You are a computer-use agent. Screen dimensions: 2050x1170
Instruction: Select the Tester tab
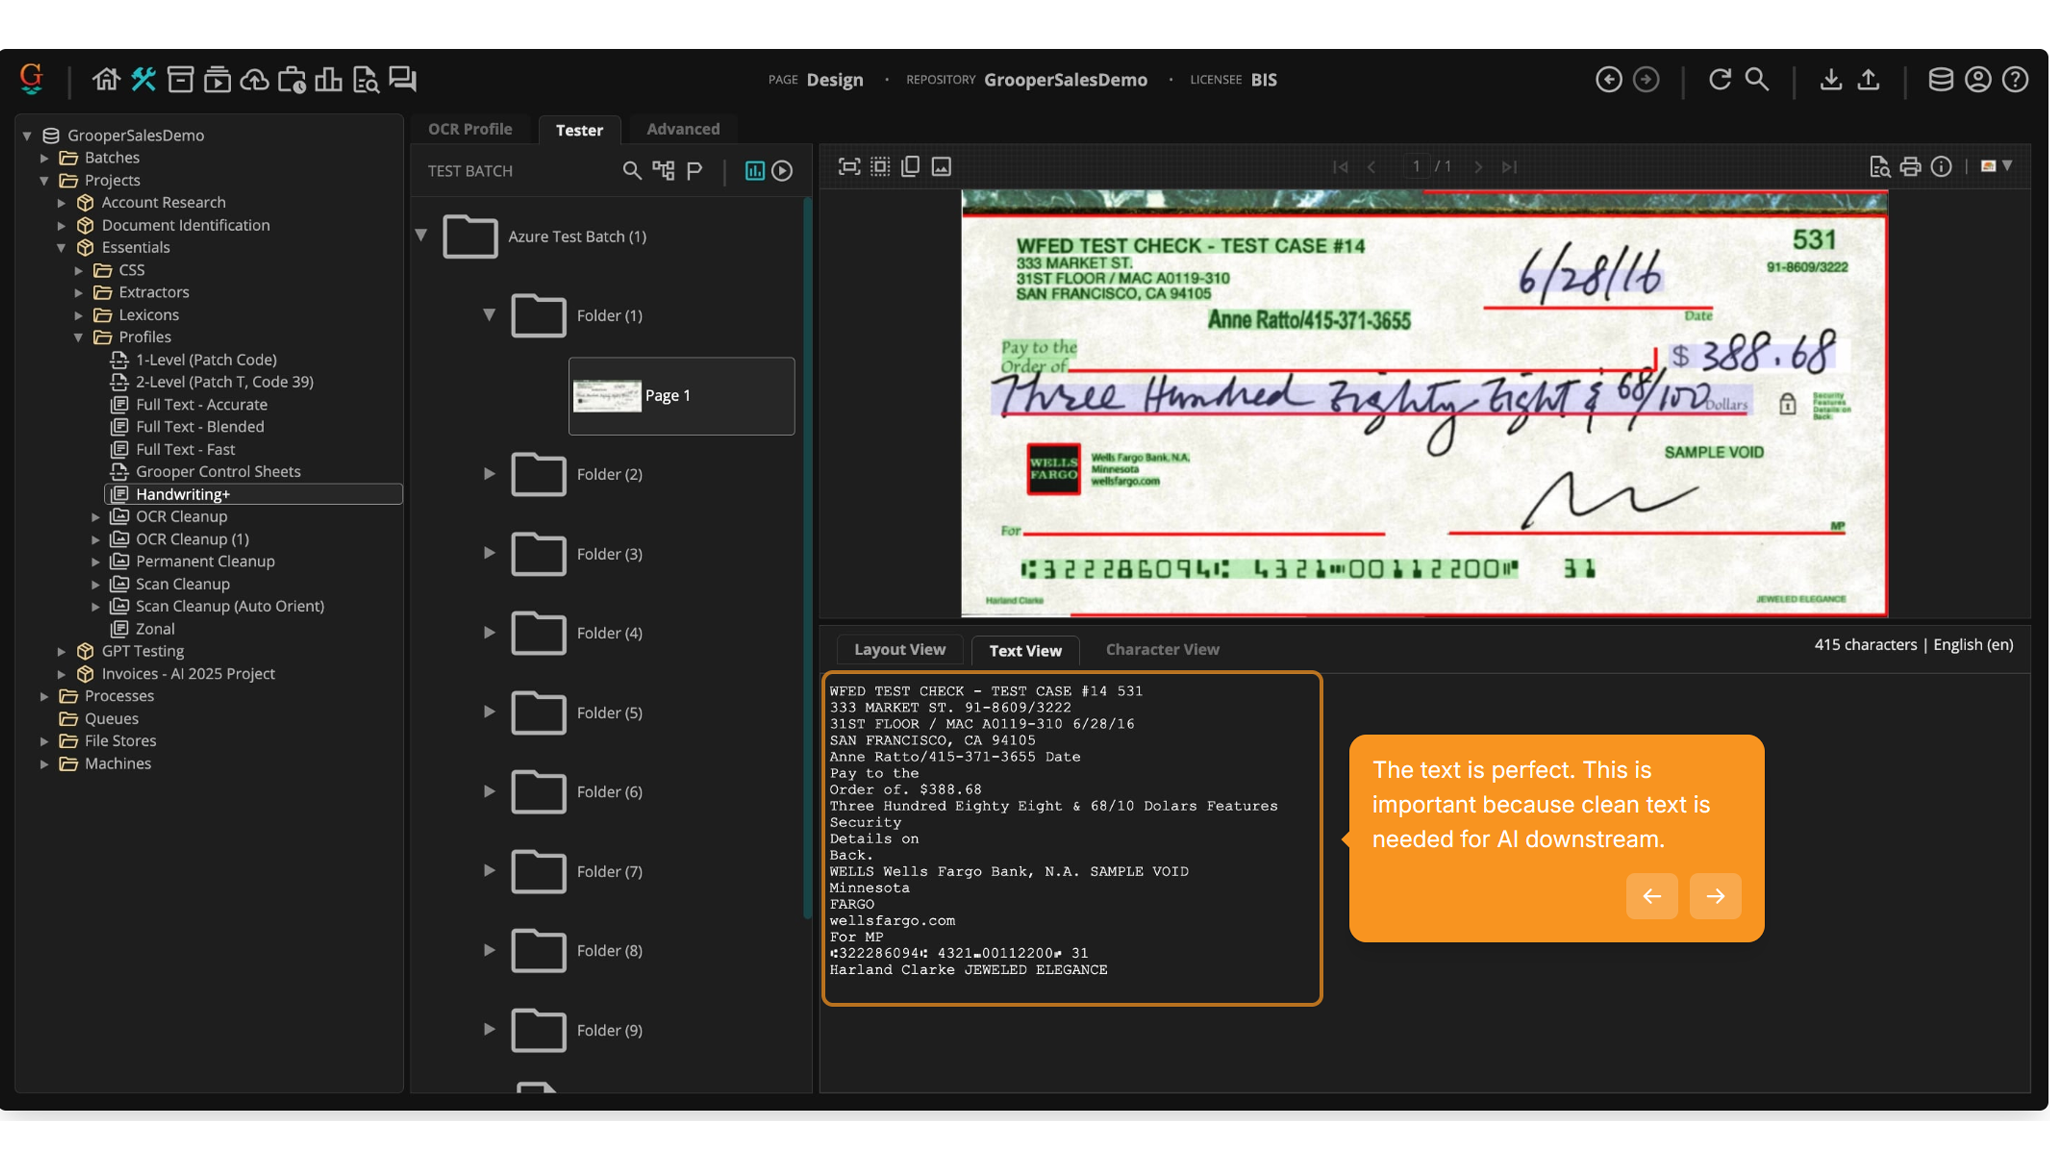coord(579,130)
